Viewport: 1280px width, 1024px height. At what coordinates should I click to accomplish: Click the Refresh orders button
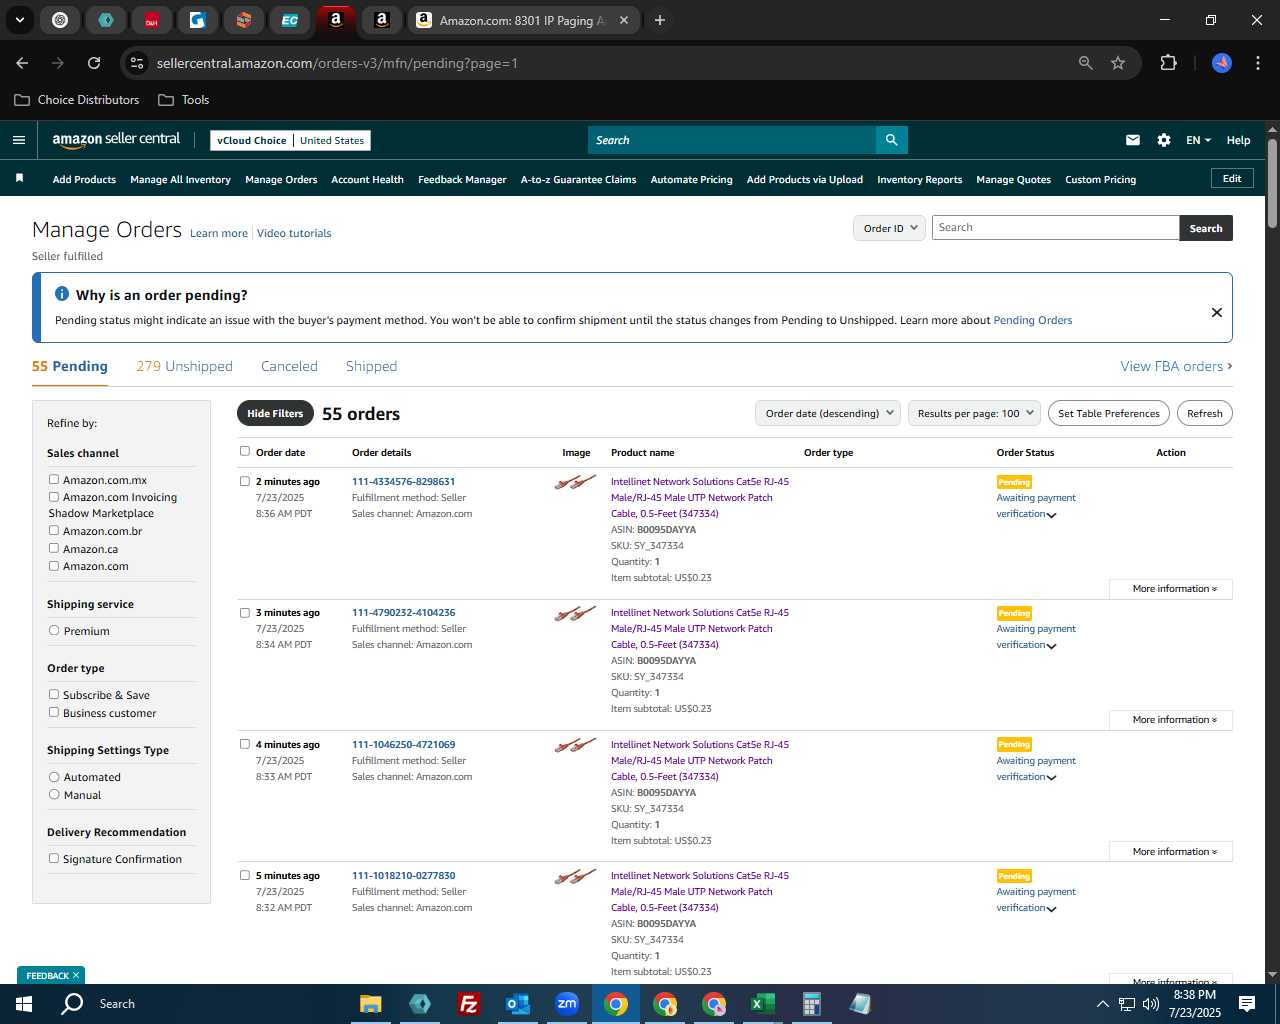click(x=1204, y=413)
